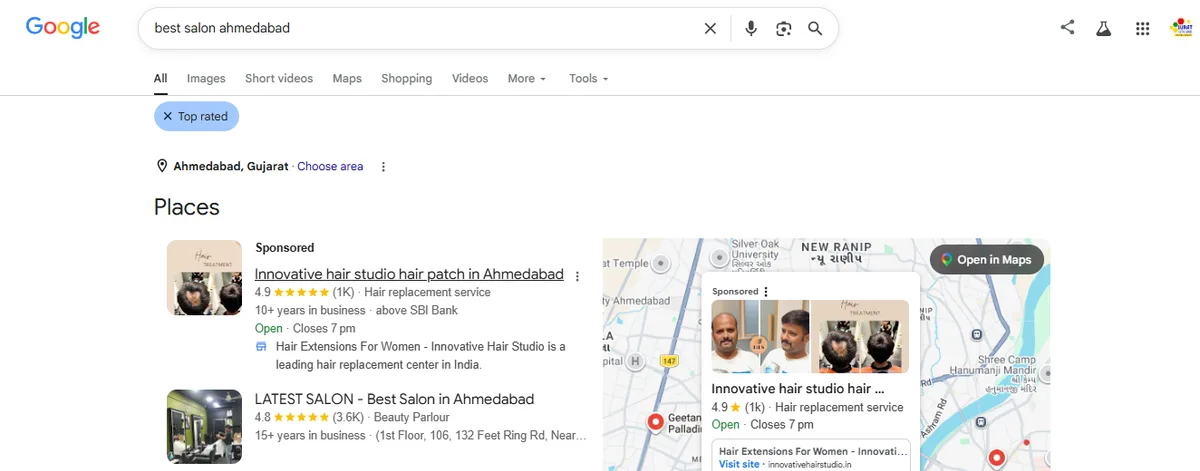Click Innovative hair studio 4.9 rating stars
Viewport: 1200px width, 471px height.
click(301, 293)
